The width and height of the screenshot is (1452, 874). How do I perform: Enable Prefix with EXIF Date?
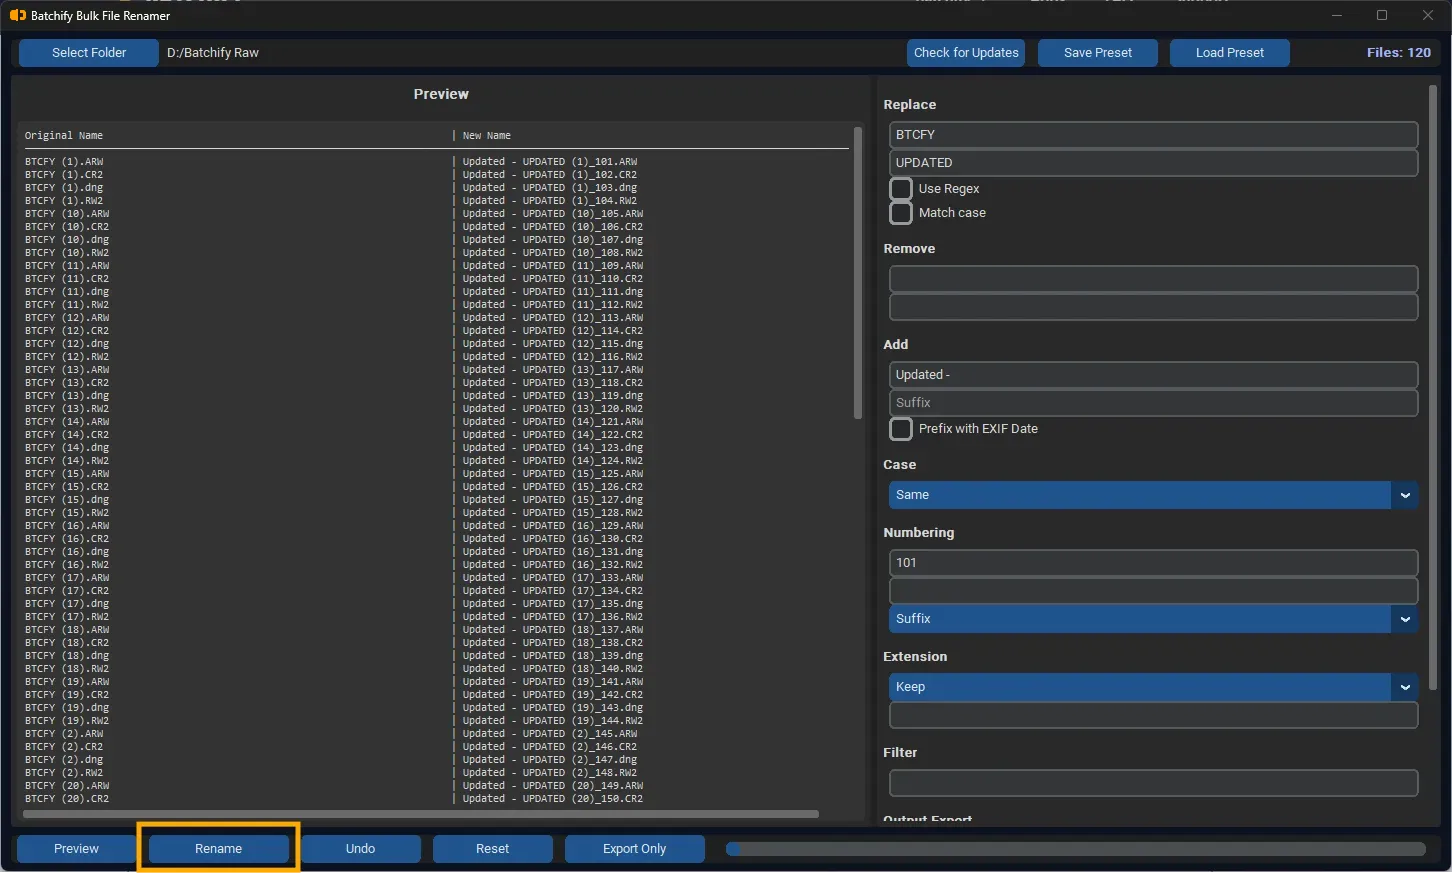click(901, 429)
